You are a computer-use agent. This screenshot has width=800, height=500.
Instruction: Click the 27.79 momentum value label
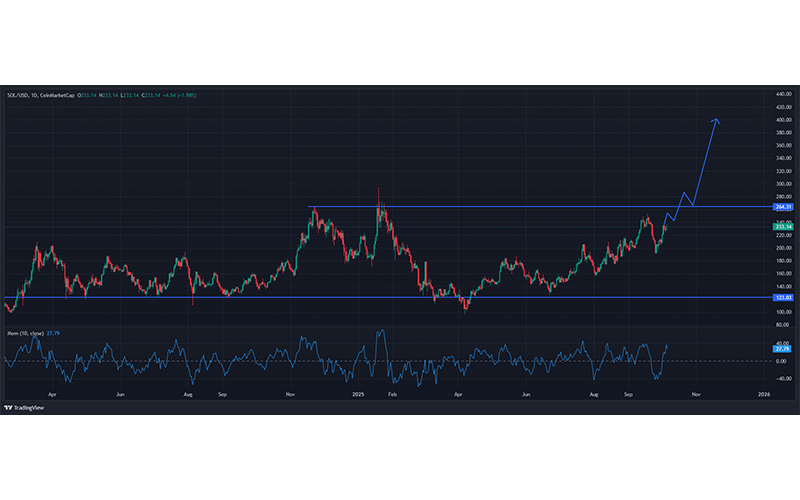click(783, 350)
